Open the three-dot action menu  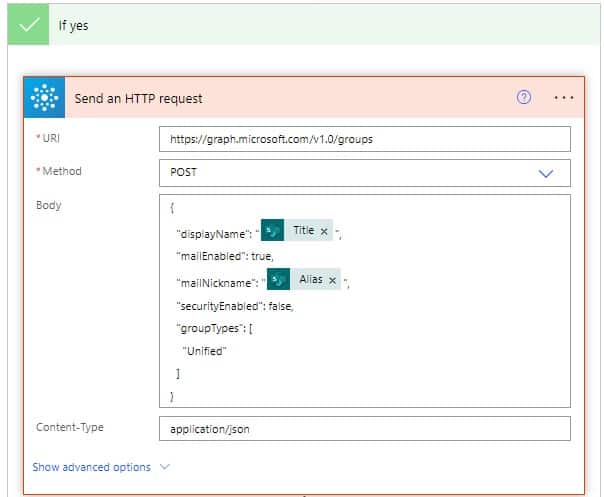pyautogui.click(x=564, y=97)
